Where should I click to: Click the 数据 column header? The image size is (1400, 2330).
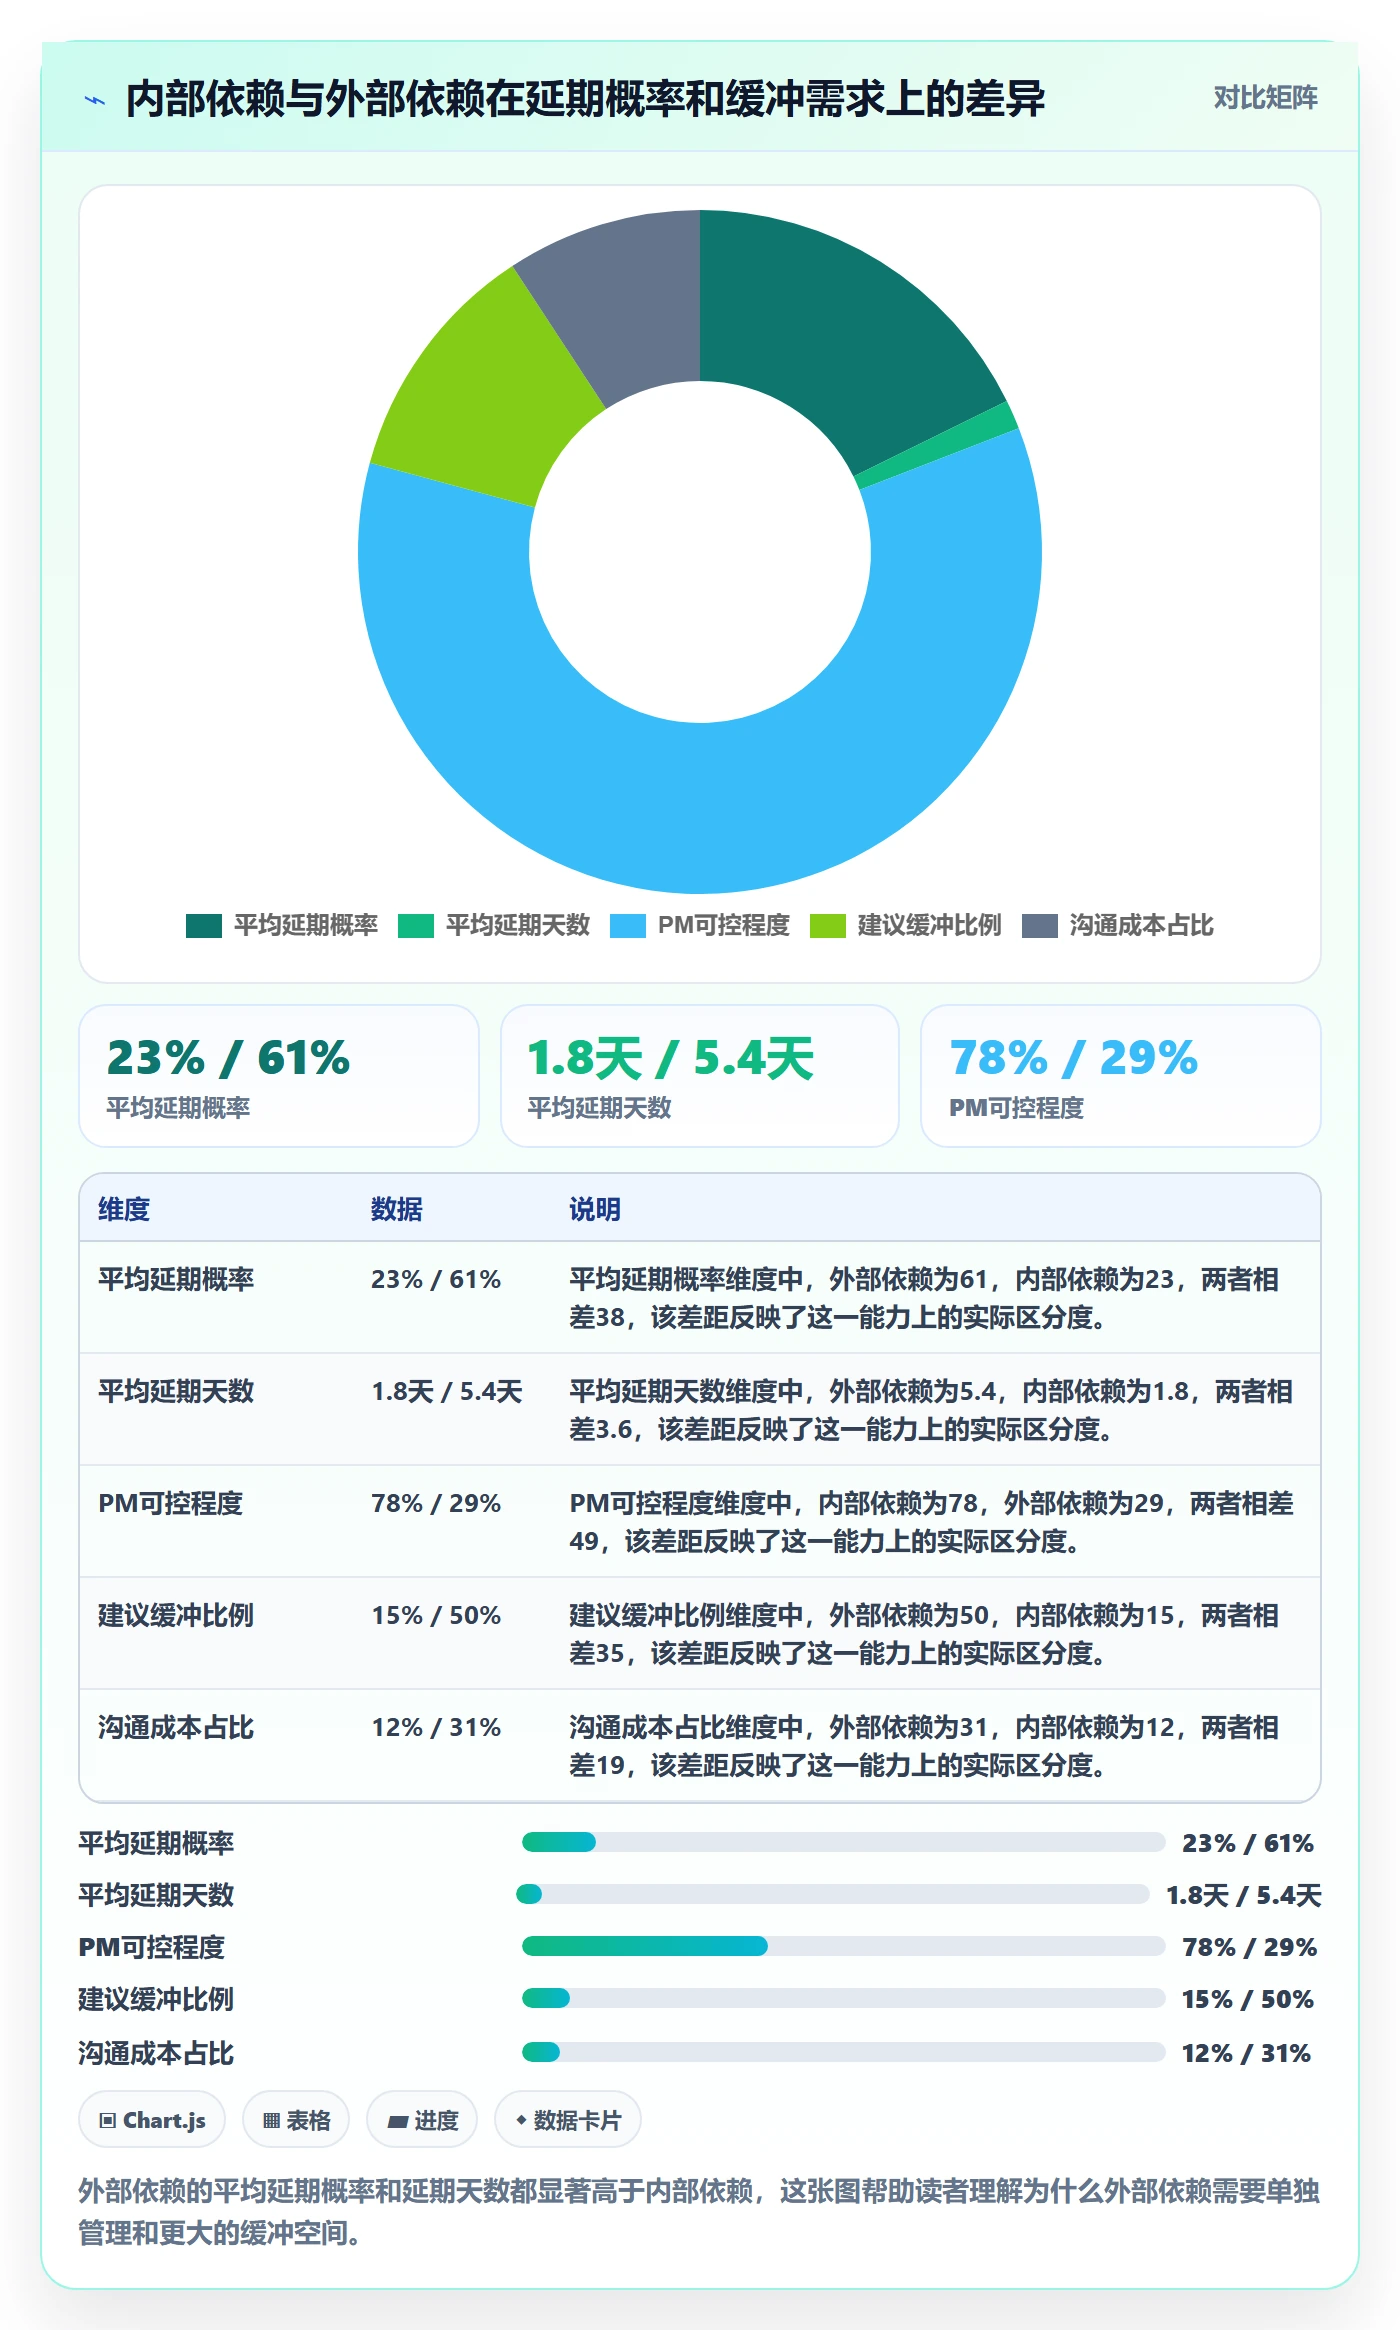coord(397,1209)
